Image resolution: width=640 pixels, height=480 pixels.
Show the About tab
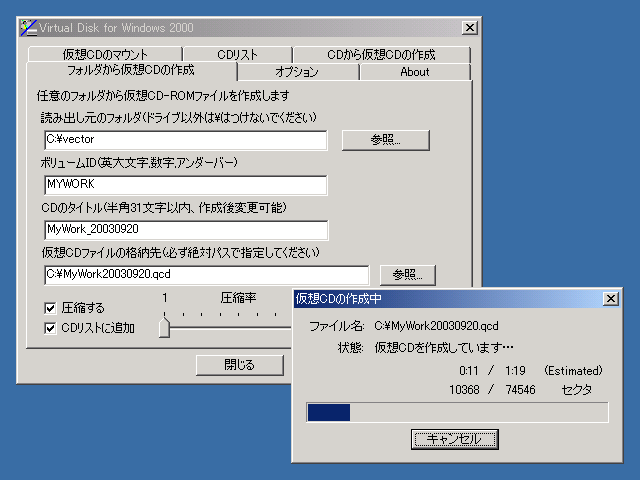click(x=414, y=72)
